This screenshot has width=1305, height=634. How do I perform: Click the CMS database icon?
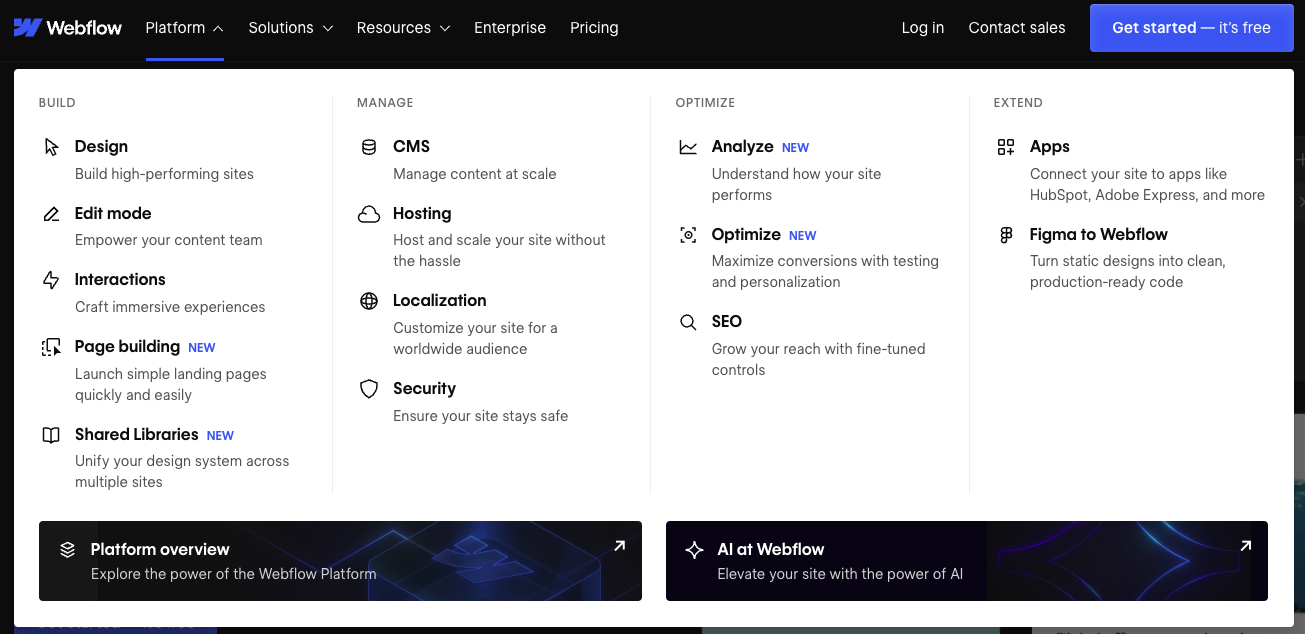coord(369,147)
